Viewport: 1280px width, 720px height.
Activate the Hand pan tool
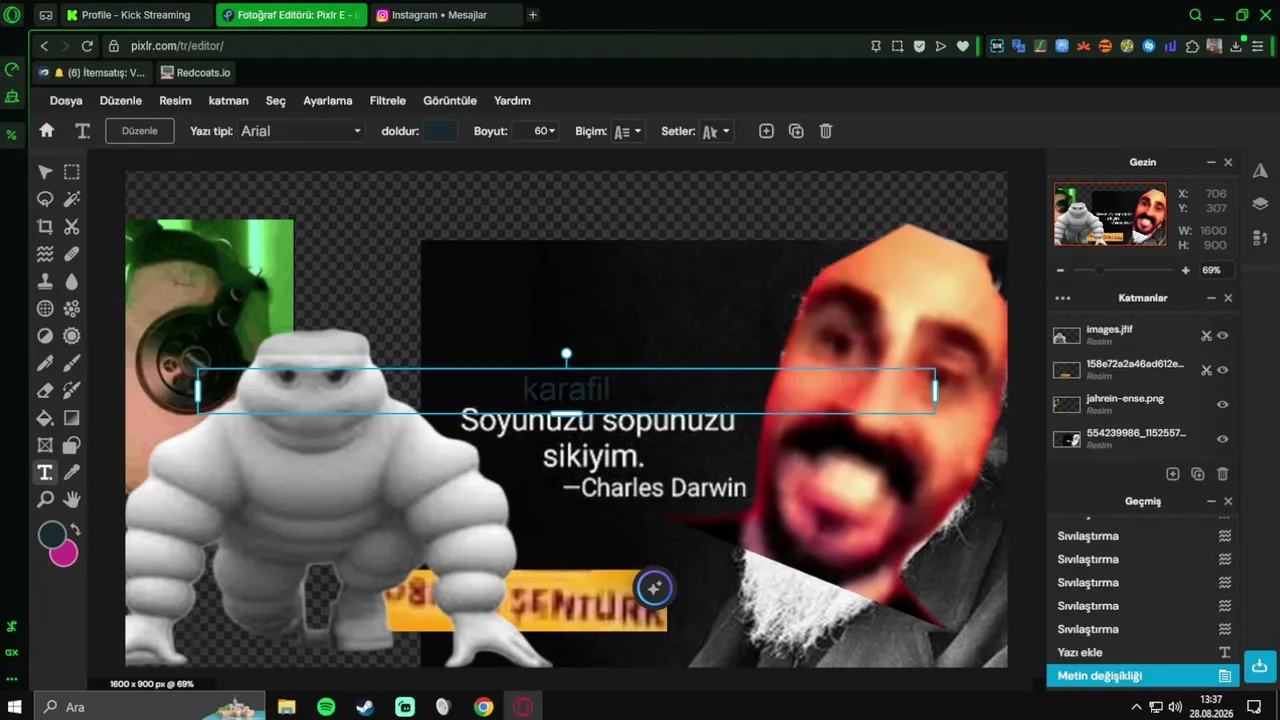(72, 499)
